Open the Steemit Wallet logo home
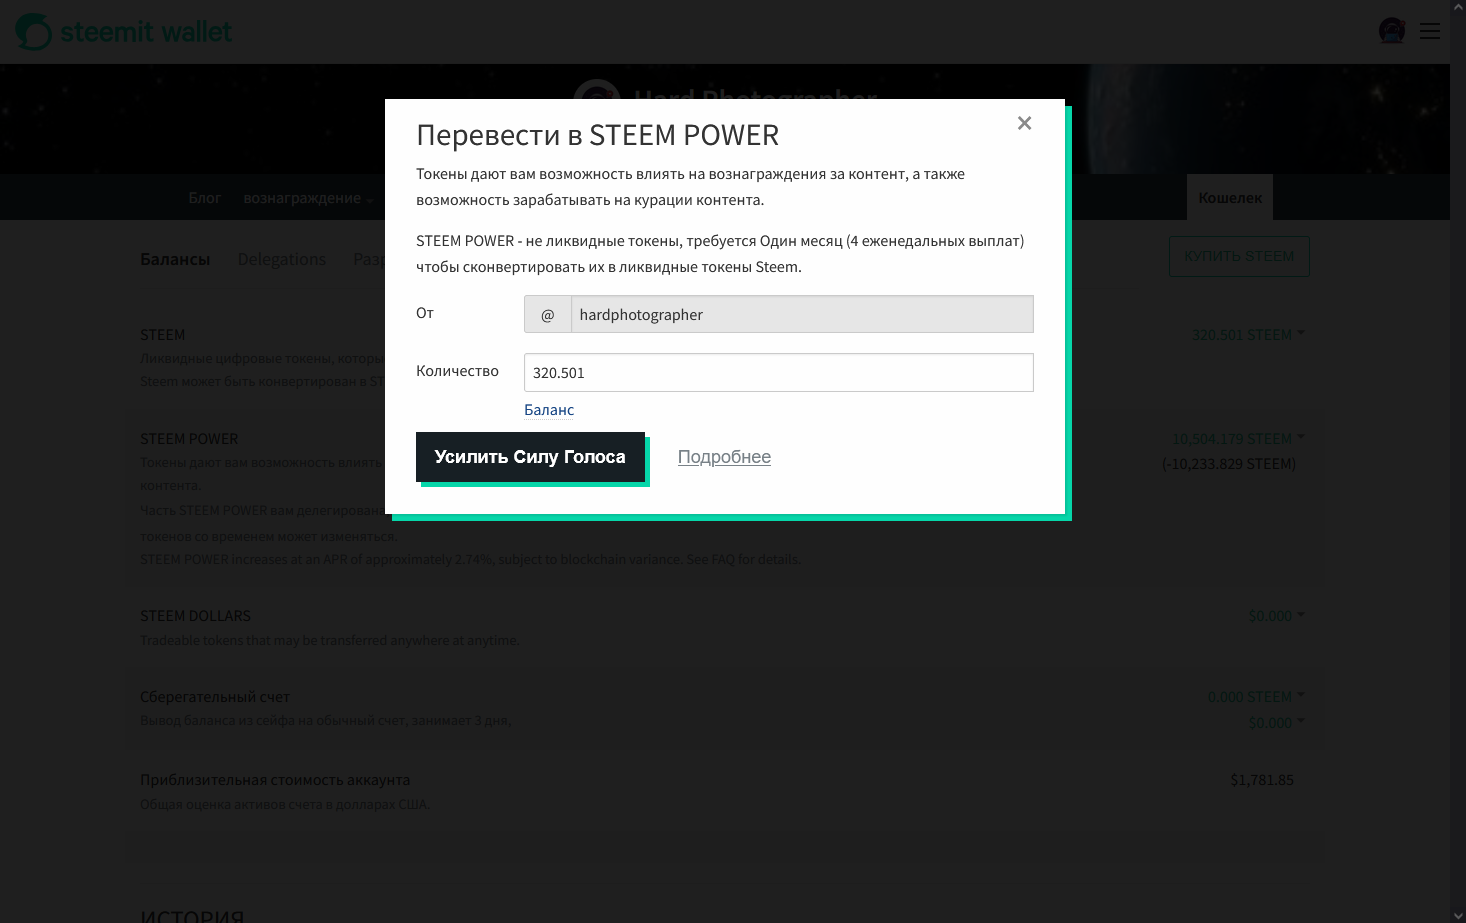 click(124, 32)
